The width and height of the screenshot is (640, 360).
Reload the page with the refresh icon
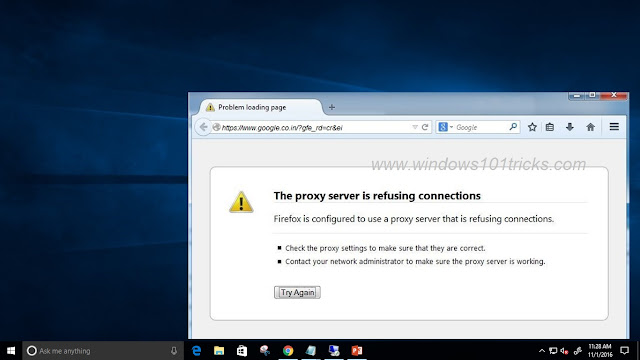(425, 127)
